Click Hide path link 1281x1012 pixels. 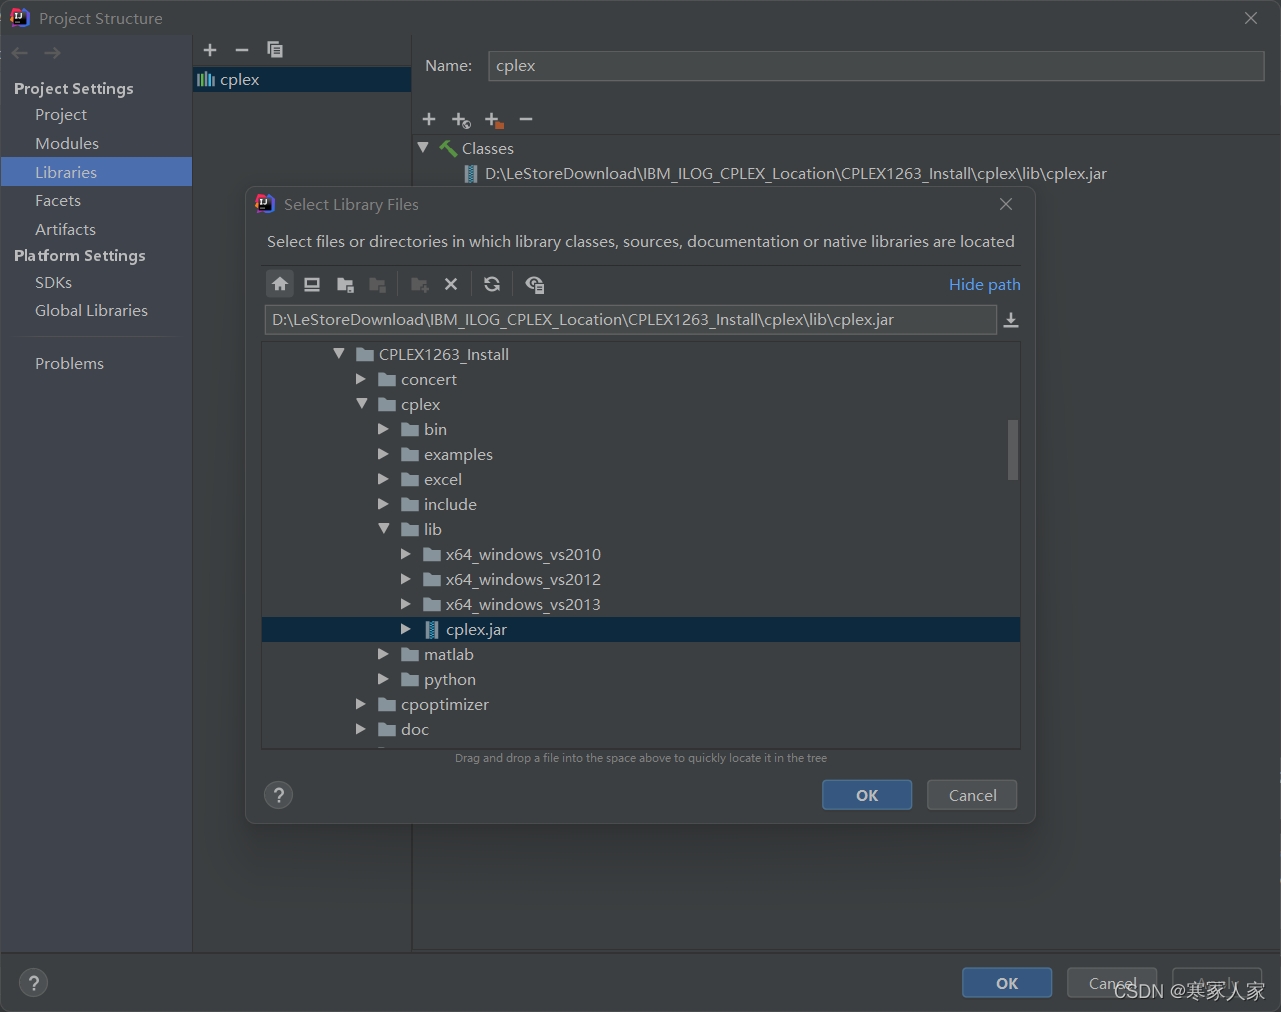tap(985, 285)
